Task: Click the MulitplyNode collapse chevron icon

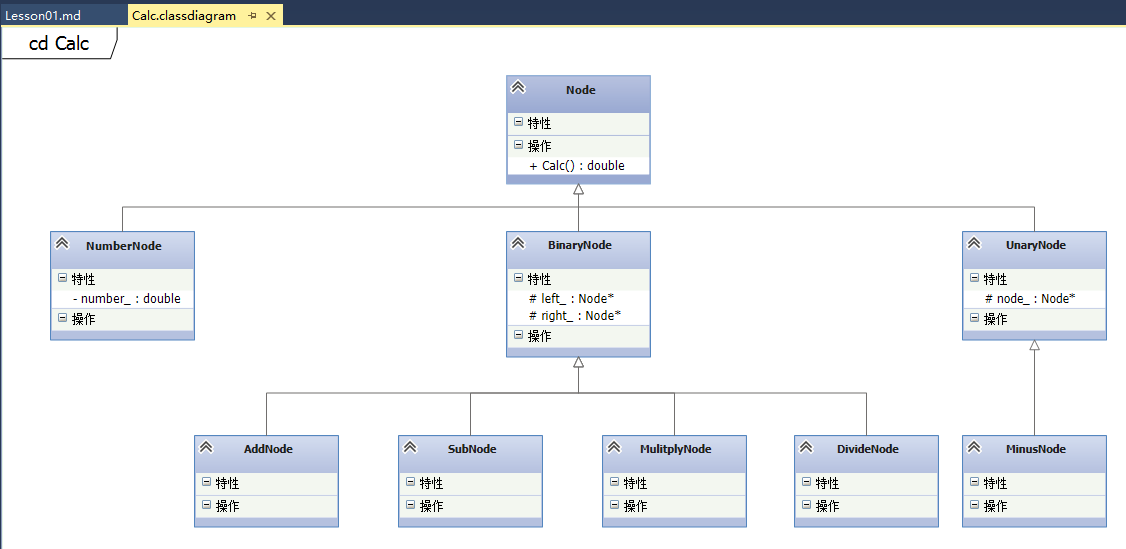Action: click(x=614, y=447)
